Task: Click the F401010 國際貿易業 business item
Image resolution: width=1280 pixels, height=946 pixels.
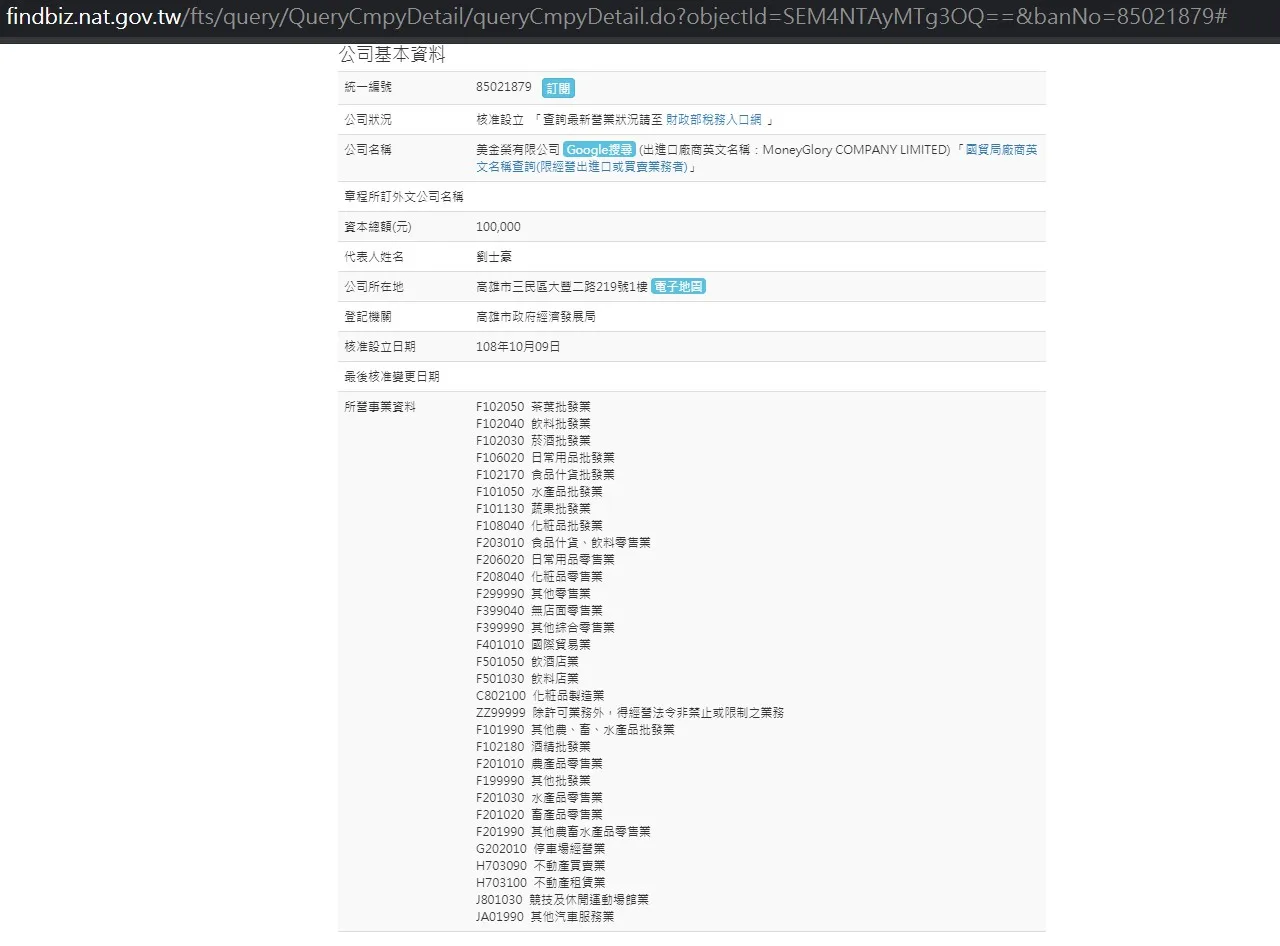Action: click(x=533, y=645)
